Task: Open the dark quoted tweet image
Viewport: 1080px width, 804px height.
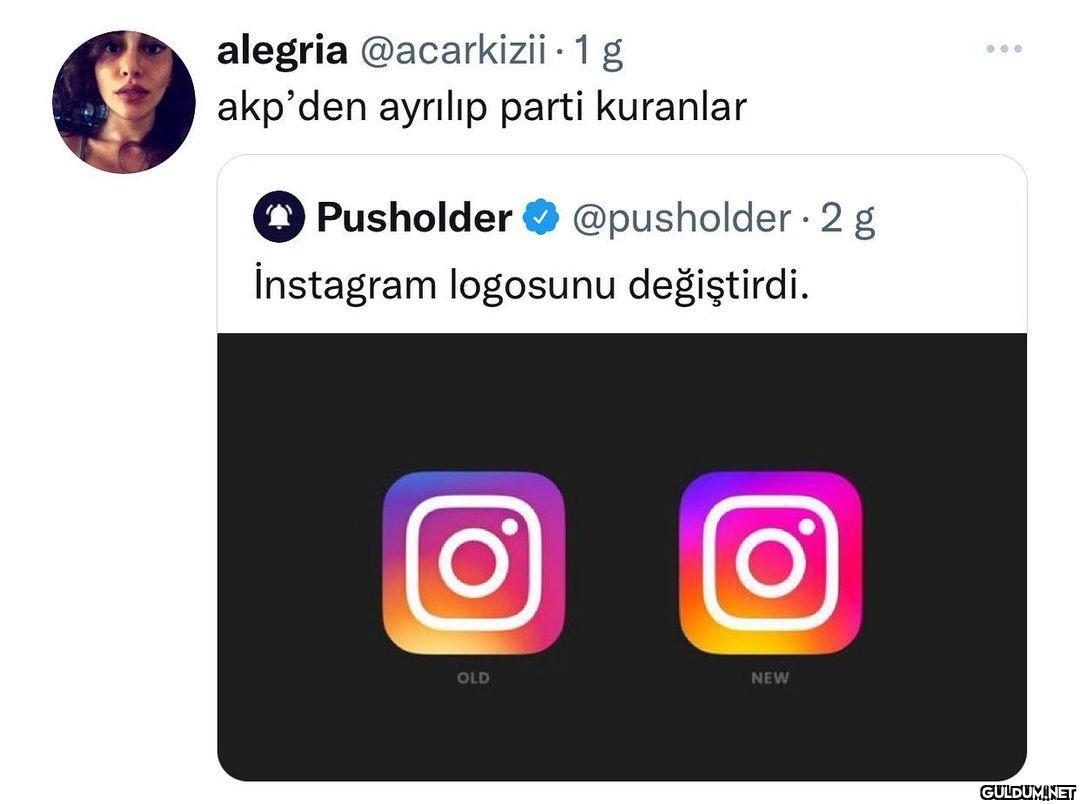Action: click(x=622, y=557)
